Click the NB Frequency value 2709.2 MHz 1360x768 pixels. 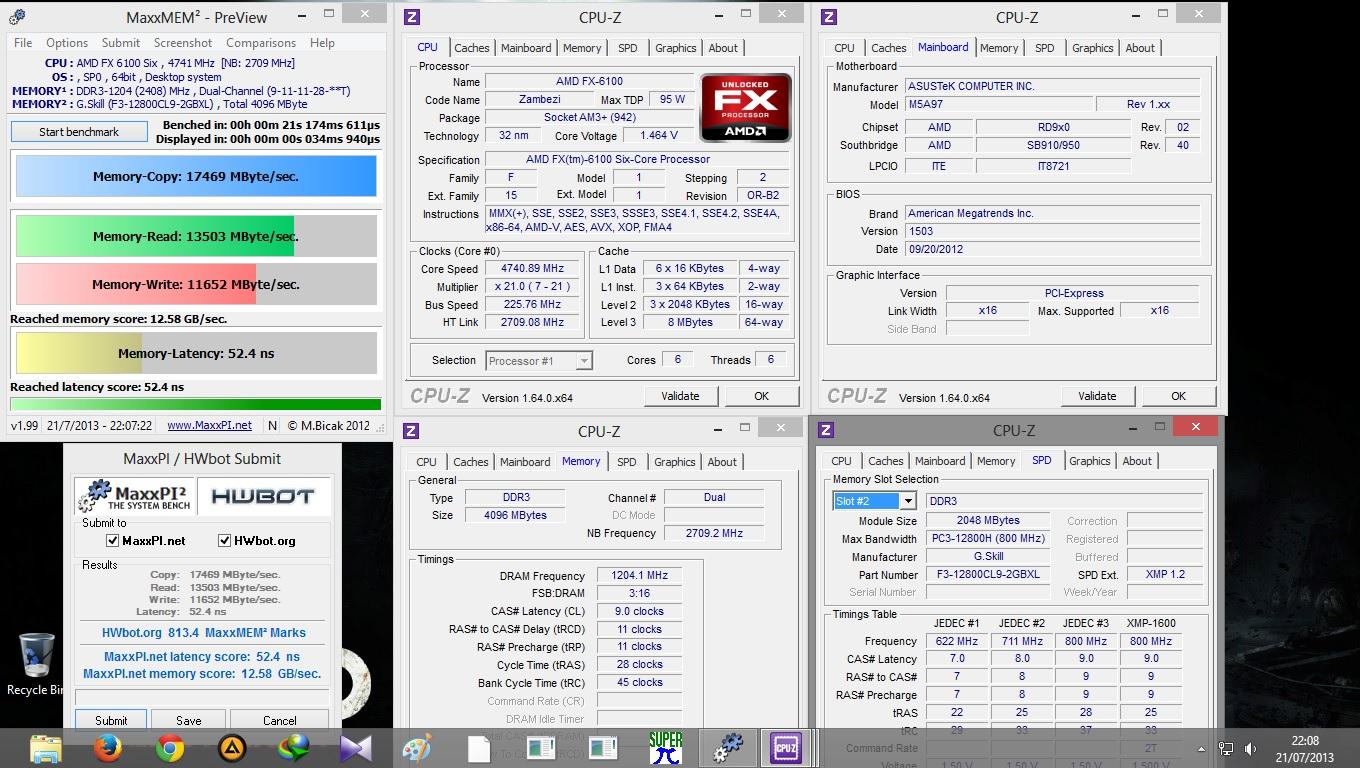[714, 533]
